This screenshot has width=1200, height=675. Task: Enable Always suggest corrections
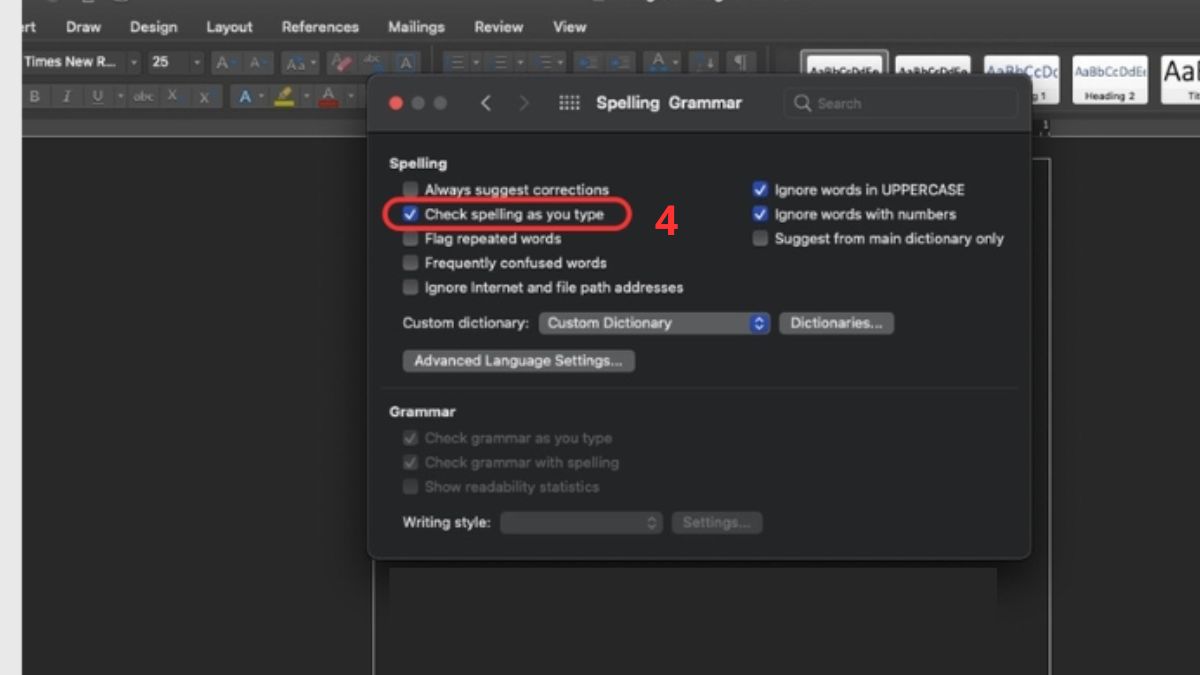click(410, 189)
